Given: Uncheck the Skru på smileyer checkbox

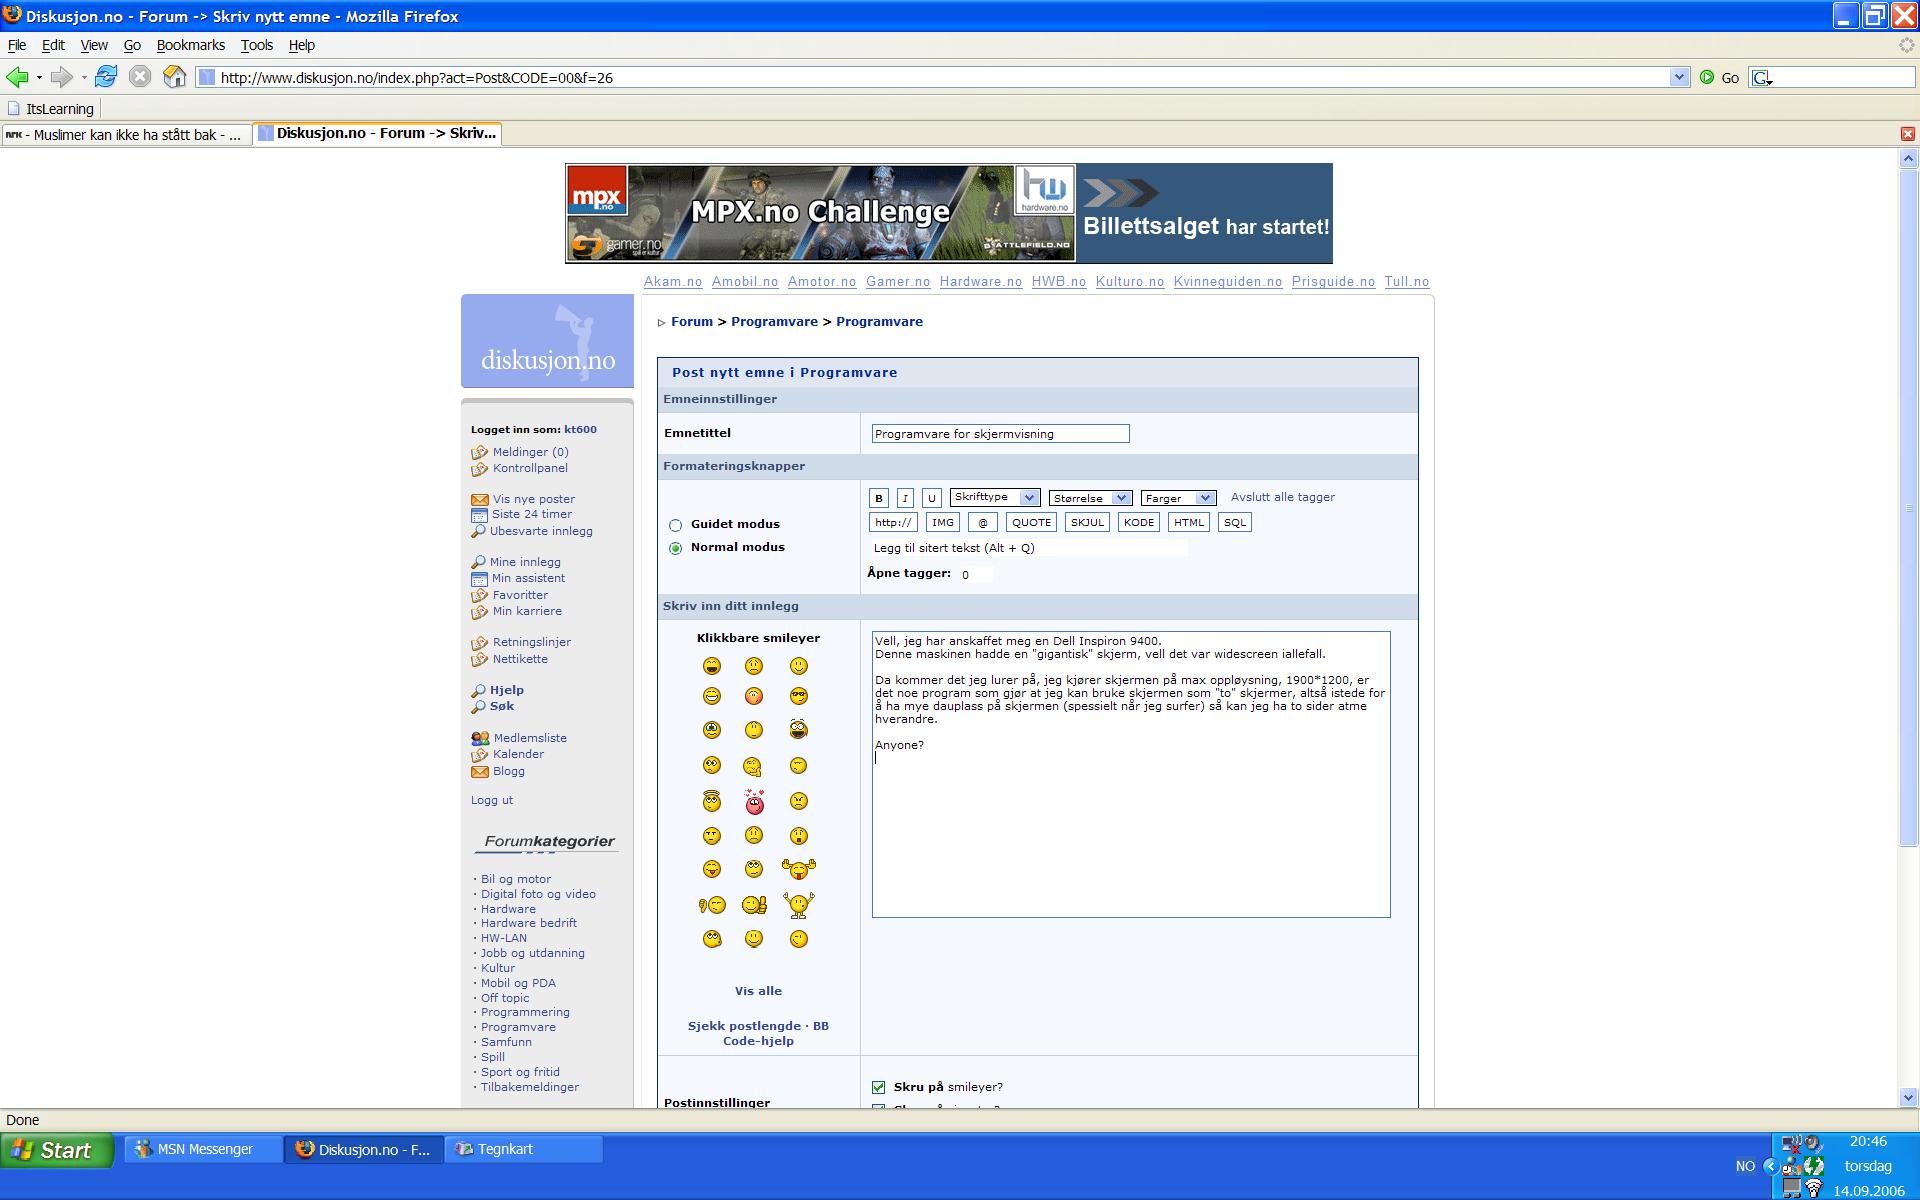Looking at the screenshot, I should click(x=879, y=1087).
